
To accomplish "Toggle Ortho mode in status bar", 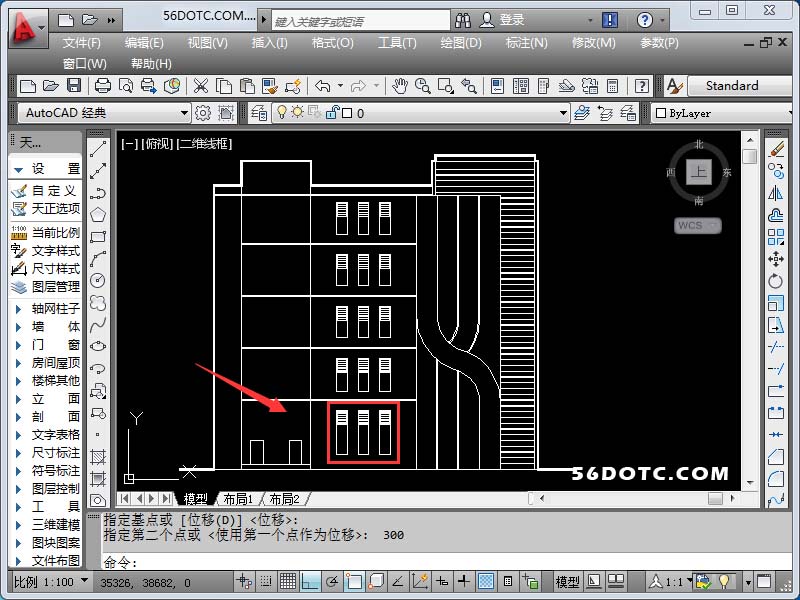I will [310, 581].
